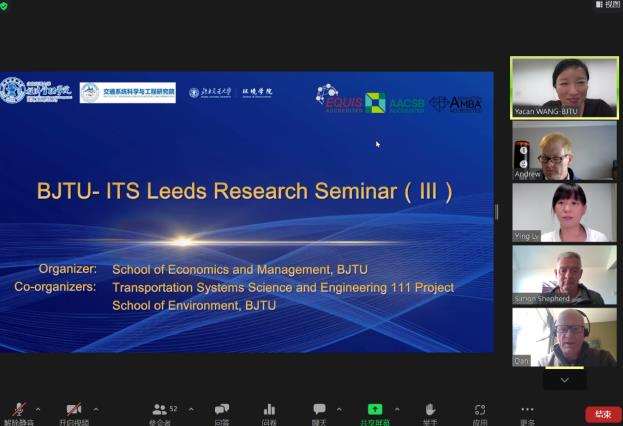The height and width of the screenshot is (426, 623).
Task: Open the polls bar-chart icon
Action: (269, 409)
